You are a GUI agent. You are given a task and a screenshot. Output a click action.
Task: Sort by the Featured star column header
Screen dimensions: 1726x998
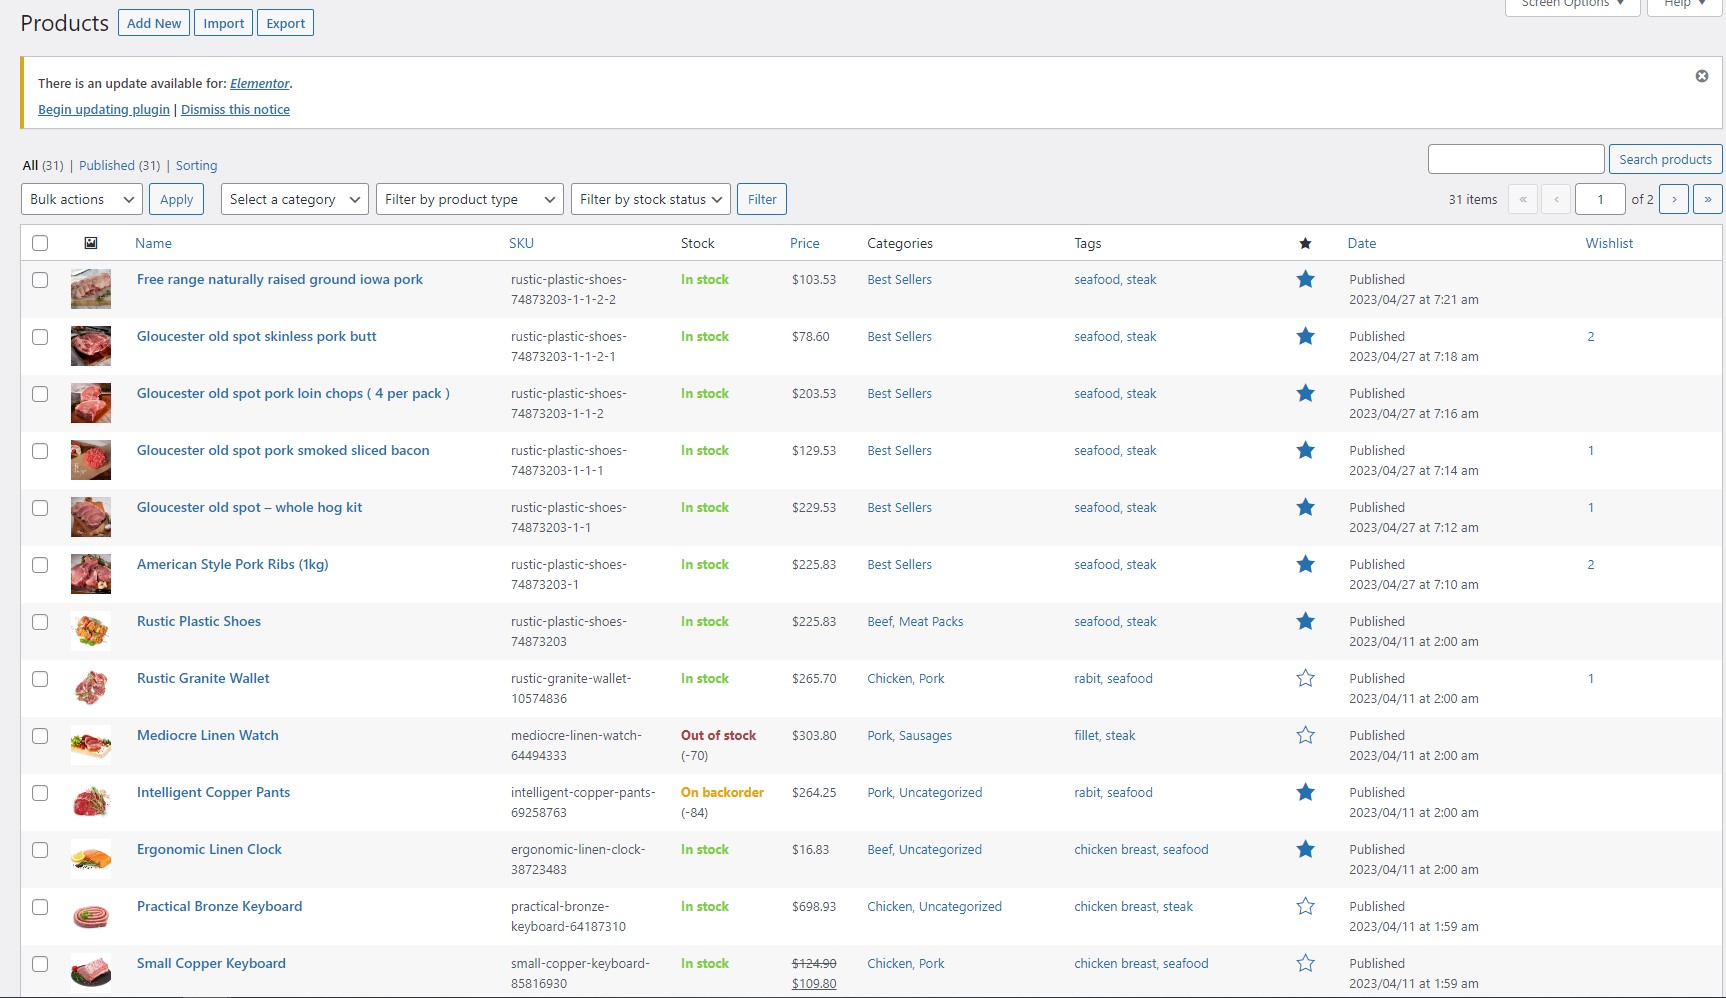1305,243
